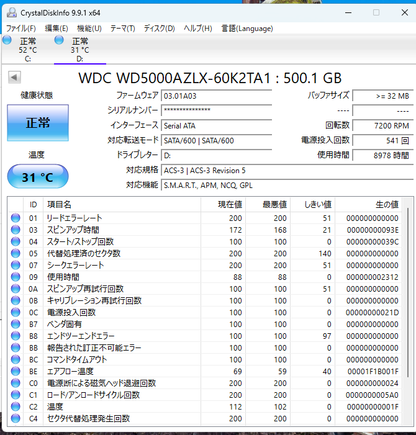Image resolution: width=416 pixels, height=435 pixels.
Task: Click the previous disk arrow button
Action: [x=14, y=78]
